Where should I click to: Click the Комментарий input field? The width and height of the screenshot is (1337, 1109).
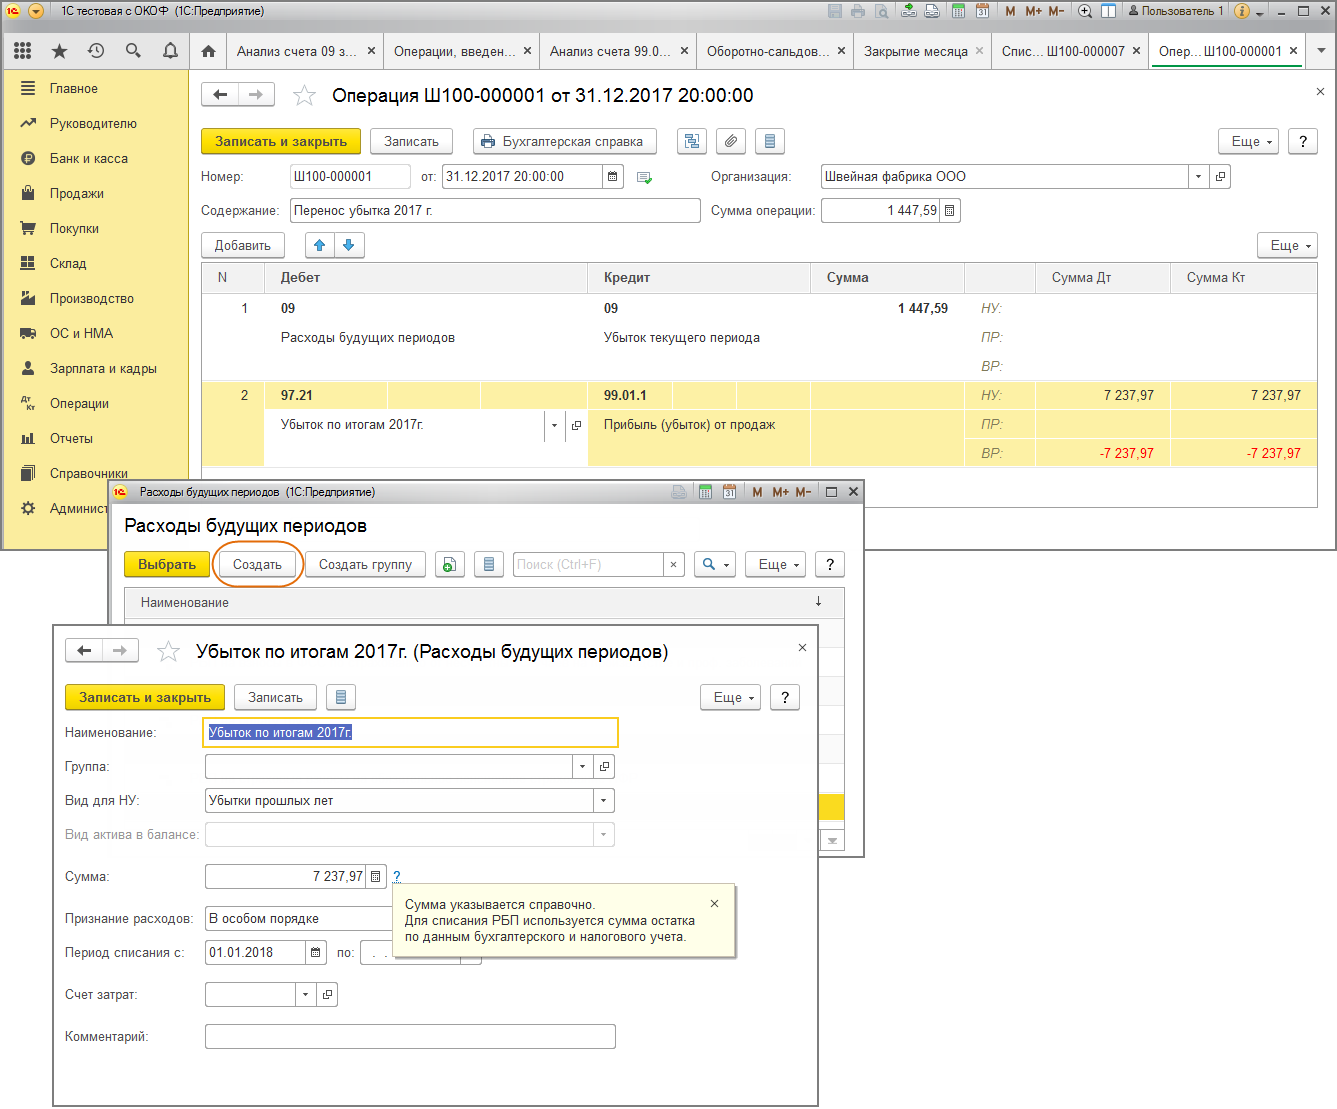pyautogui.click(x=410, y=1037)
